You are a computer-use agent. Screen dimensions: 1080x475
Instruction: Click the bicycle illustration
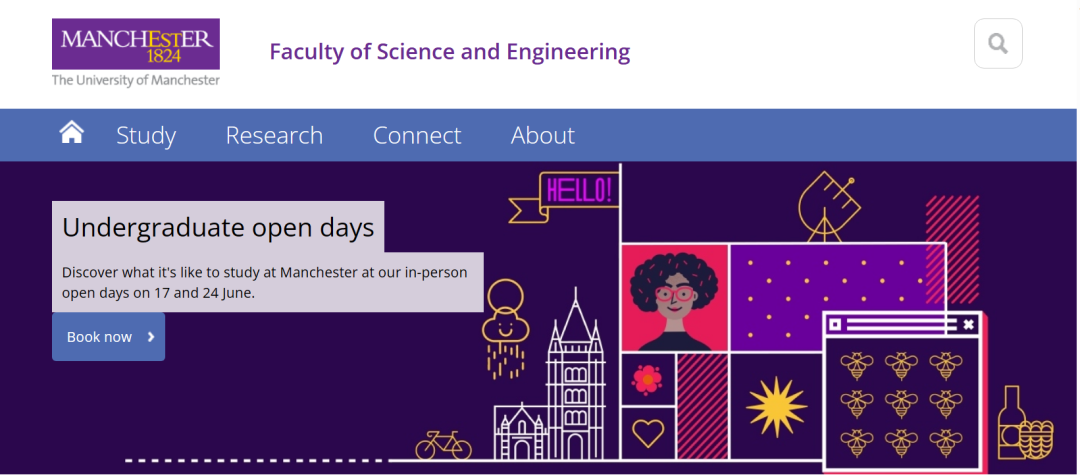pyautogui.click(x=443, y=444)
